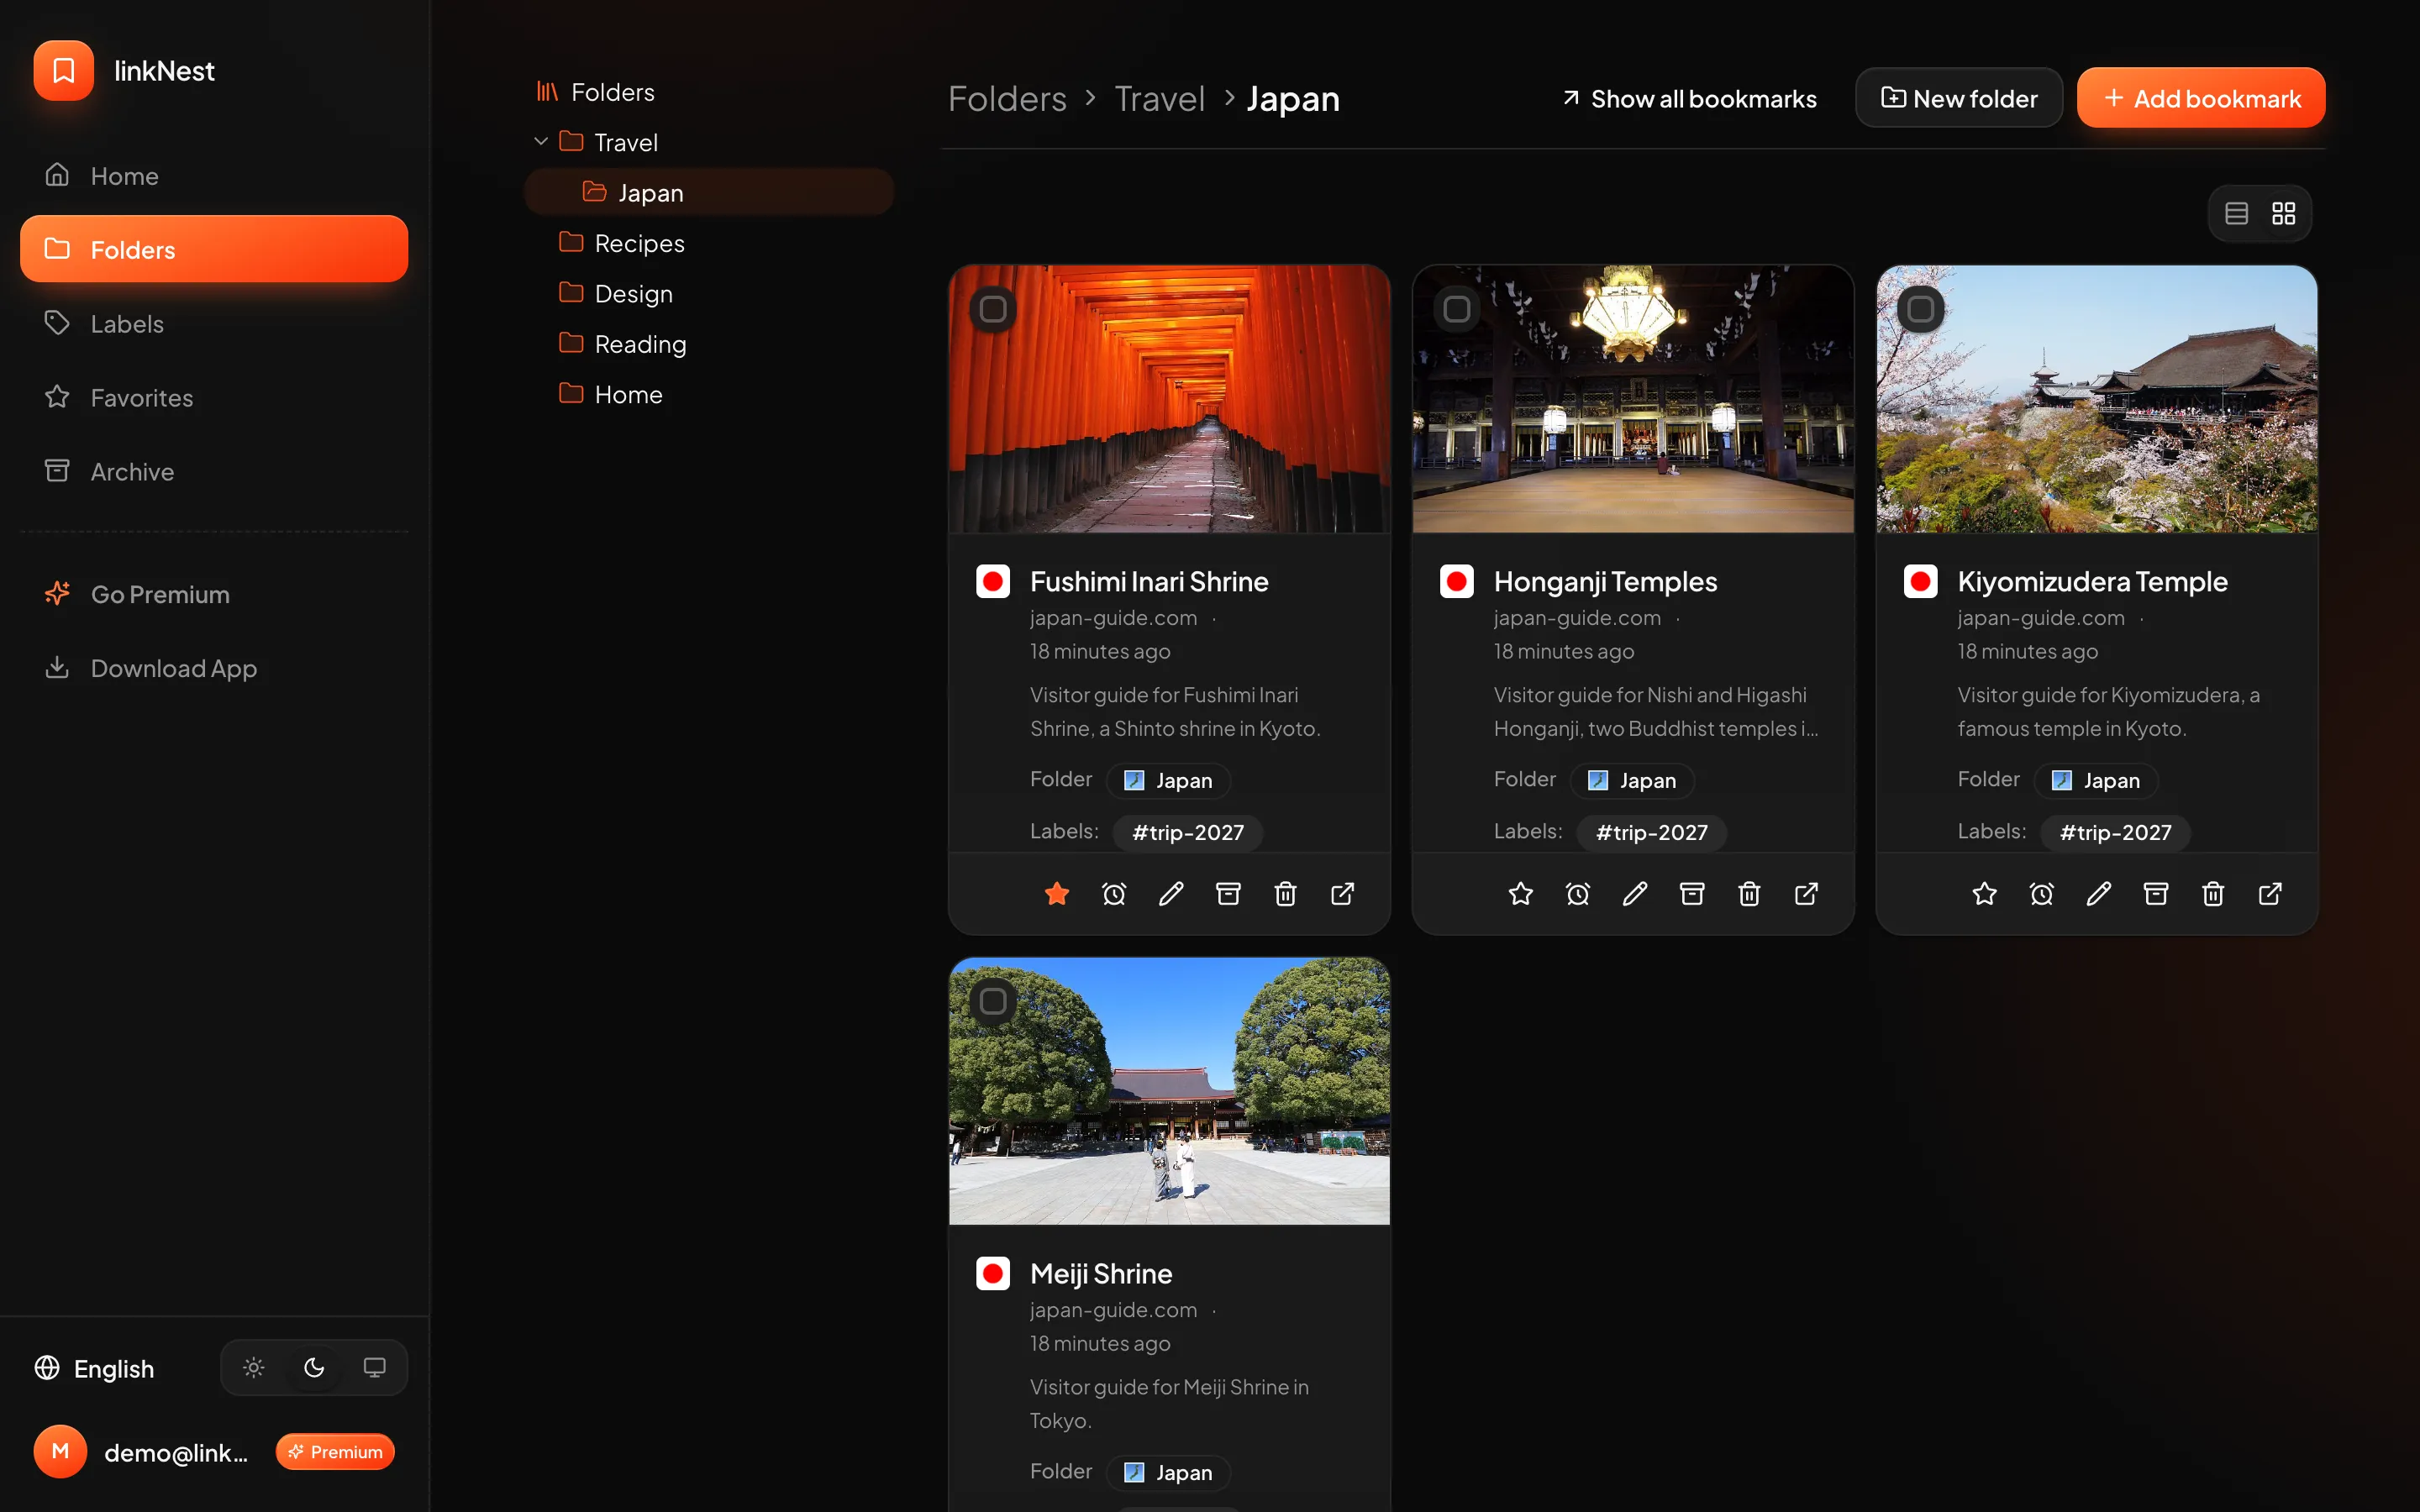
Task: Go to Home in sidebar
Action: point(214,175)
